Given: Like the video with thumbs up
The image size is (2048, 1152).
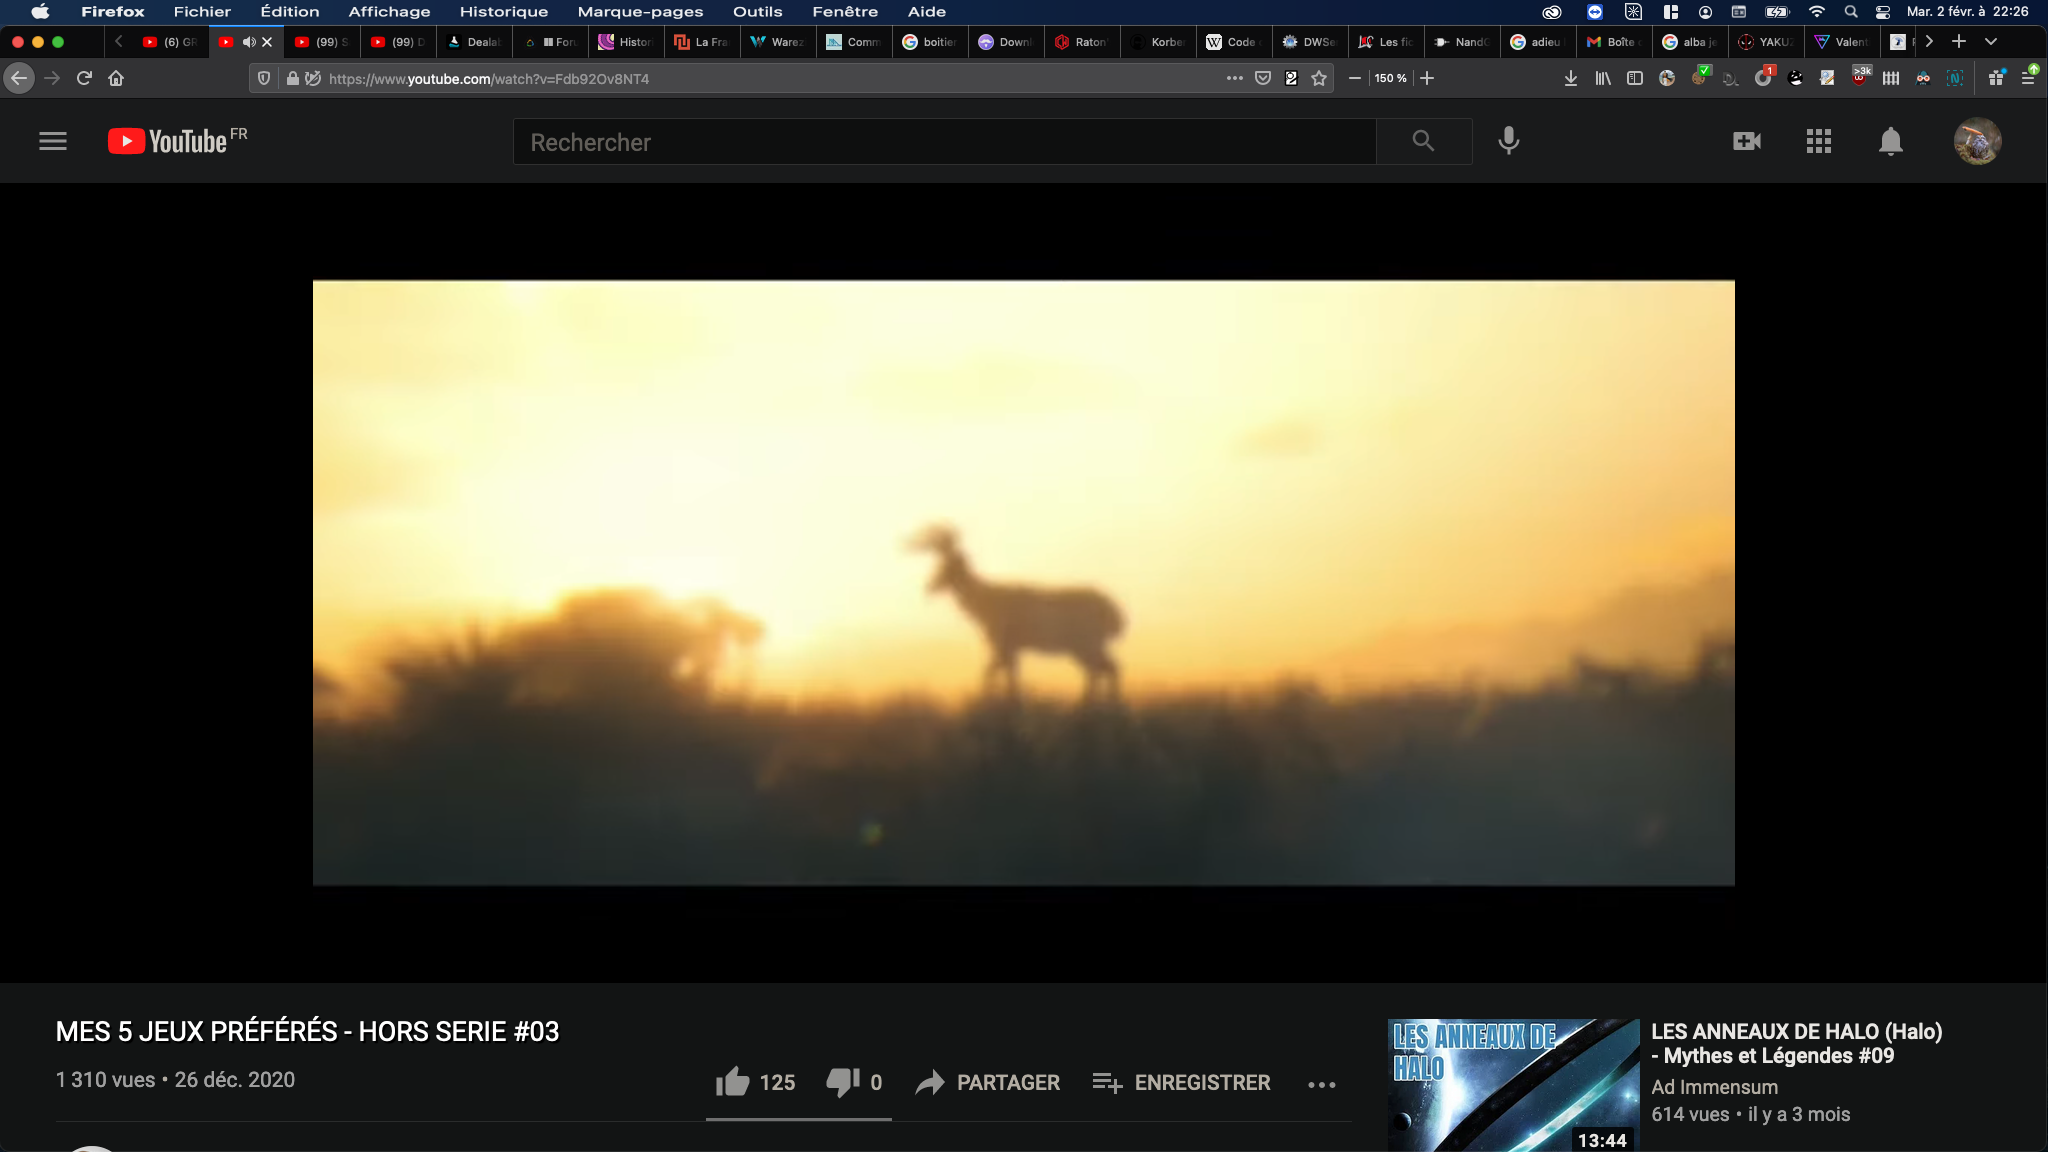Looking at the screenshot, I should click(x=733, y=1082).
